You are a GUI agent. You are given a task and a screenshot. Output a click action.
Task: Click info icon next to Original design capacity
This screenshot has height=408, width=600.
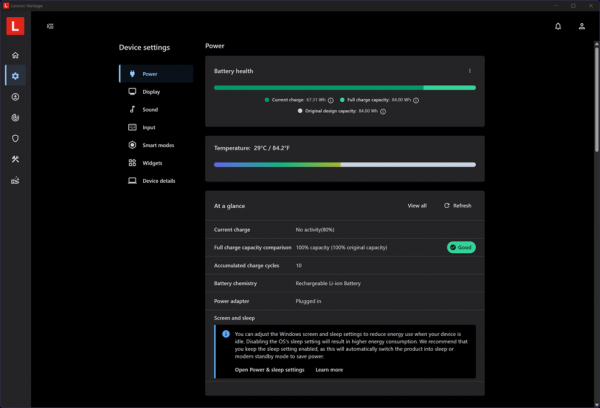(x=383, y=111)
